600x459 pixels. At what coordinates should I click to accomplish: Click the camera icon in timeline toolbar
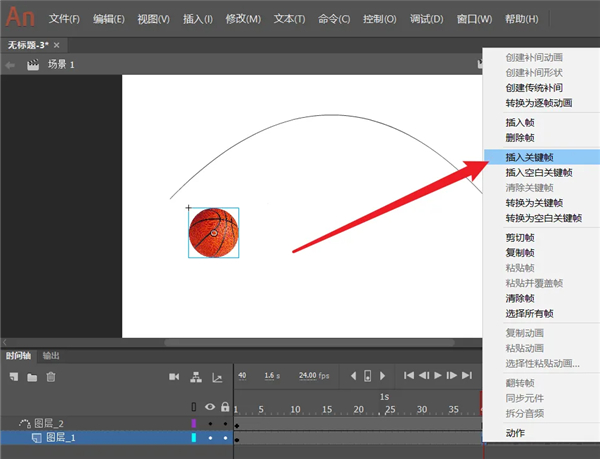[174, 376]
